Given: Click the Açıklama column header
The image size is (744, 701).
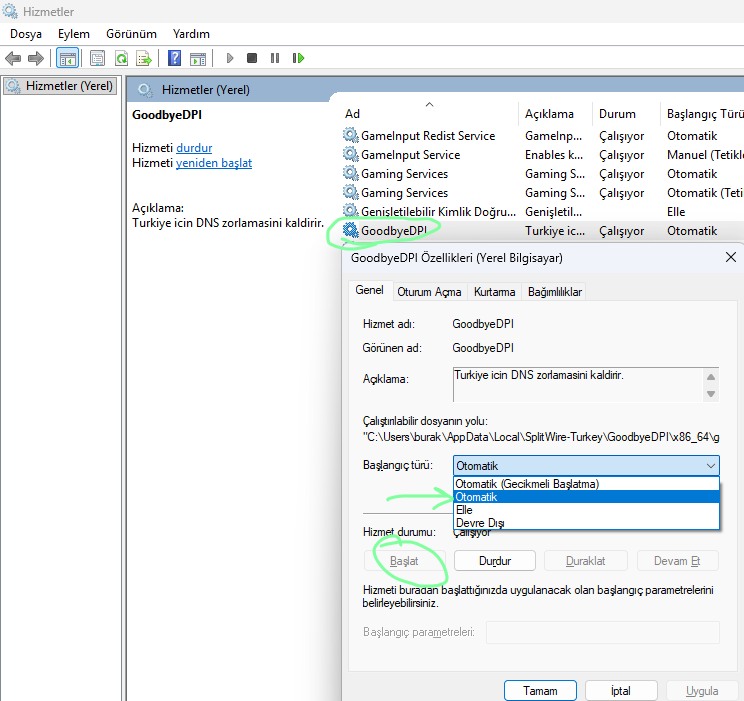Looking at the screenshot, I should [x=555, y=113].
